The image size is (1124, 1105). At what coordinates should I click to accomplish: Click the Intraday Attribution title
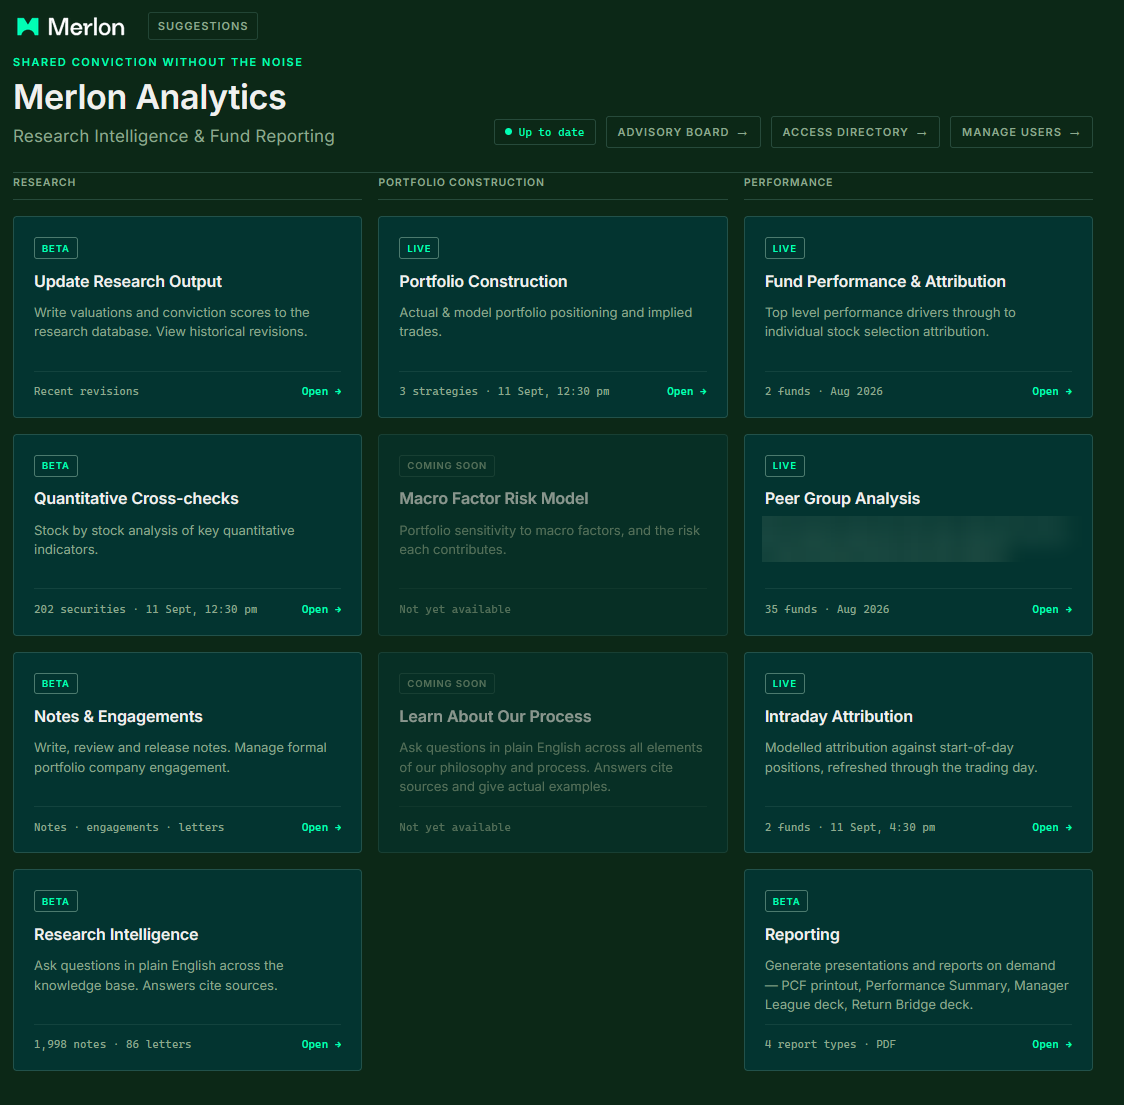pyautogui.click(x=838, y=717)
